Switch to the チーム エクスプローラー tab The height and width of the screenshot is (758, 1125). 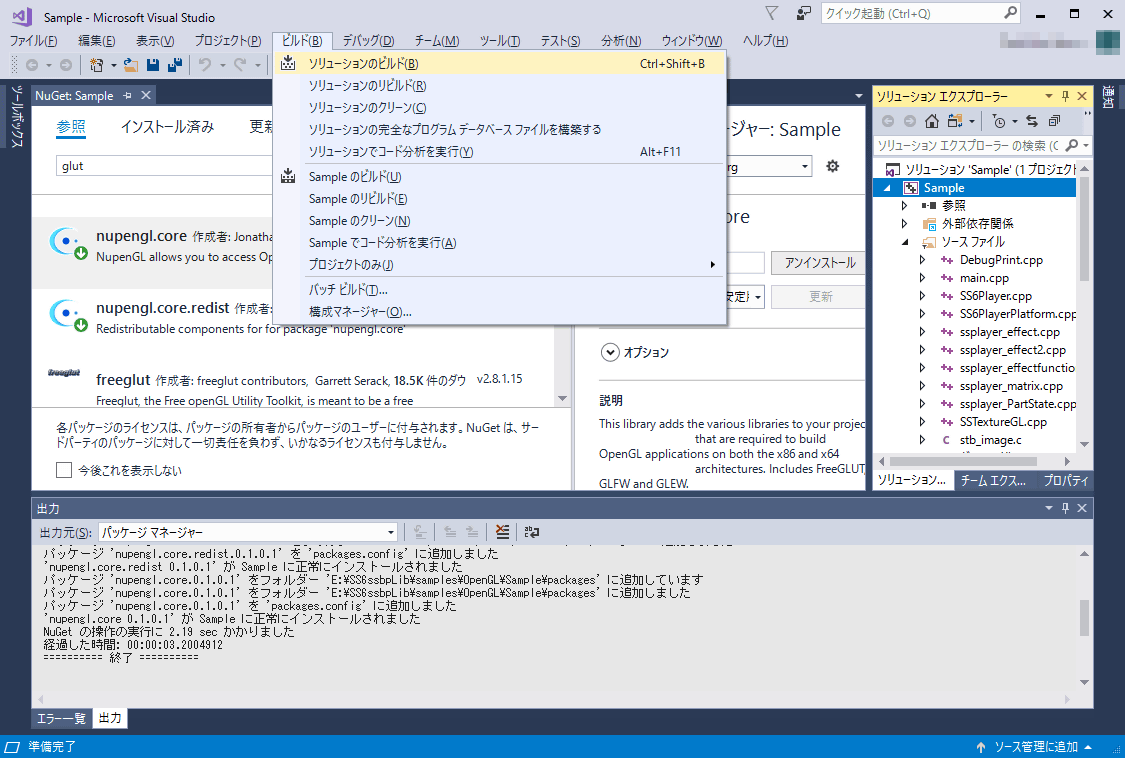[993, 480]
